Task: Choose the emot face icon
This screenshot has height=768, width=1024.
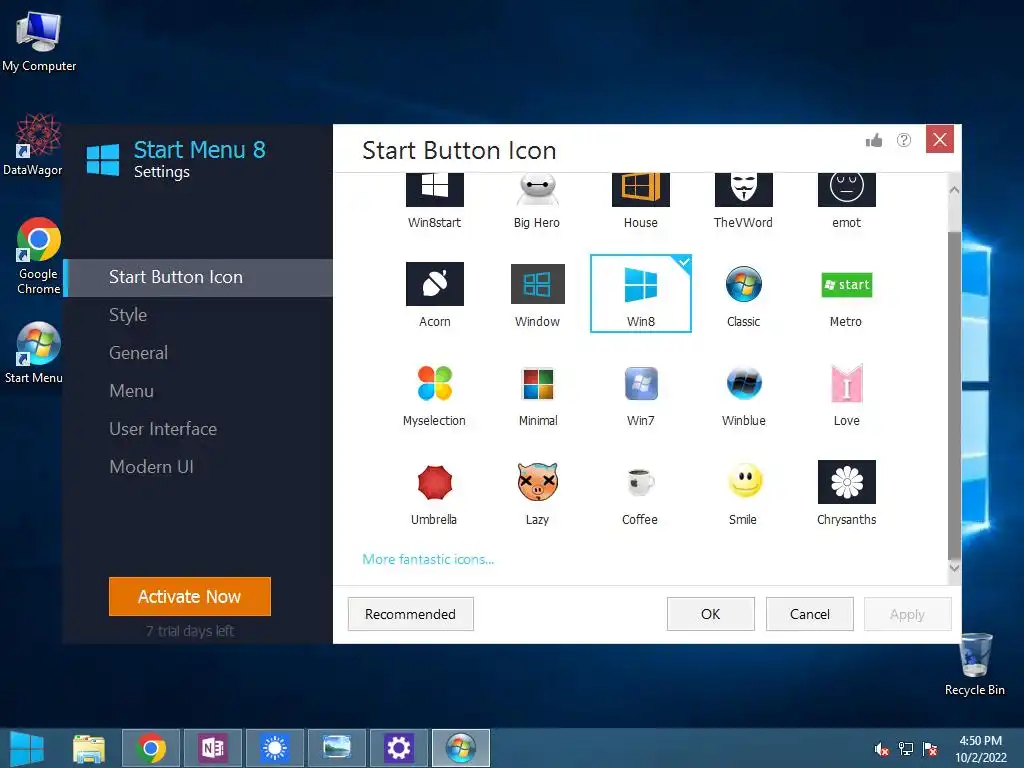Action: 846,201
